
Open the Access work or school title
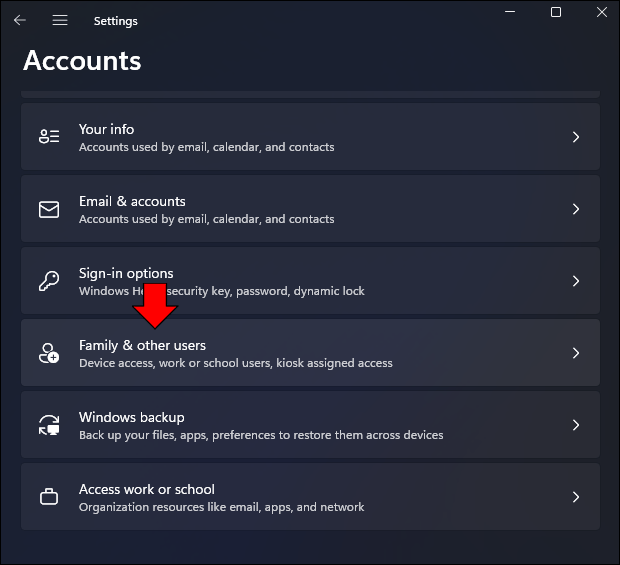tap(147, 489)
